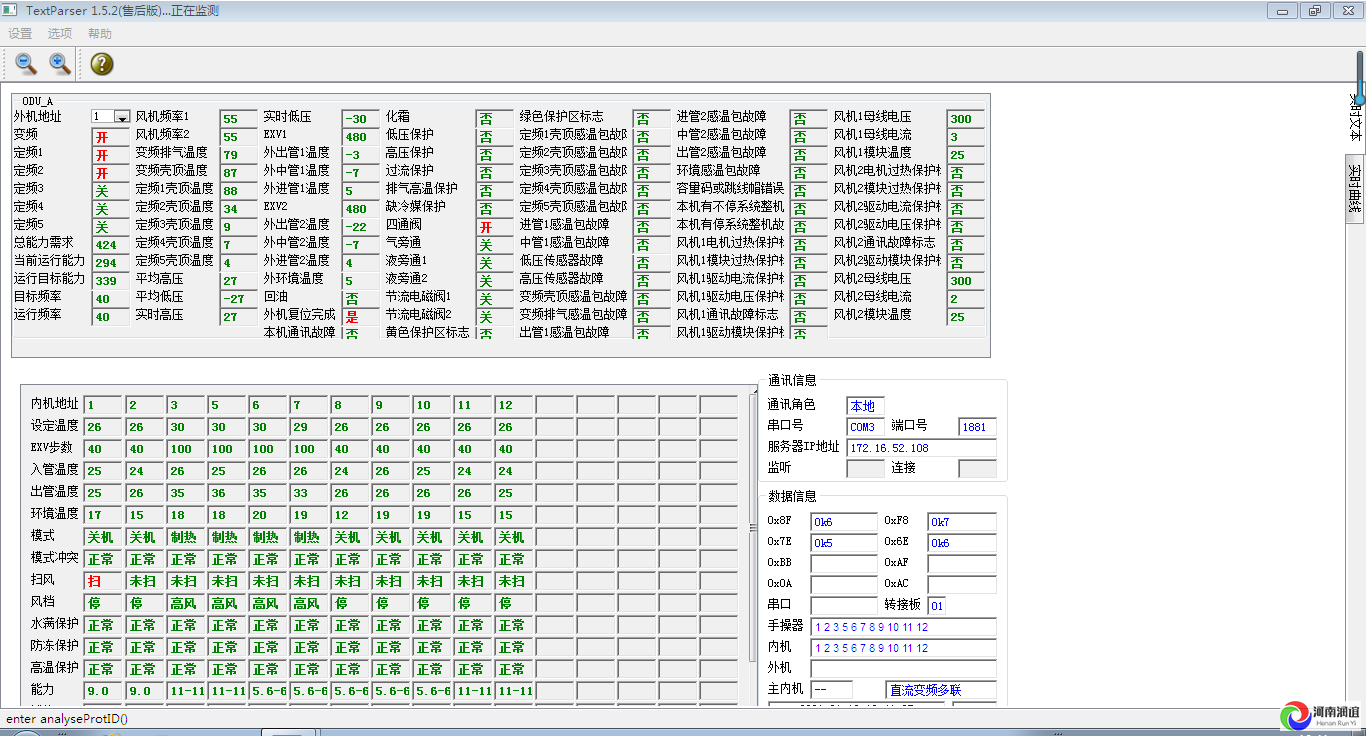
Task: Click the 通讯角色 本地 field
Action: (864, 406)
